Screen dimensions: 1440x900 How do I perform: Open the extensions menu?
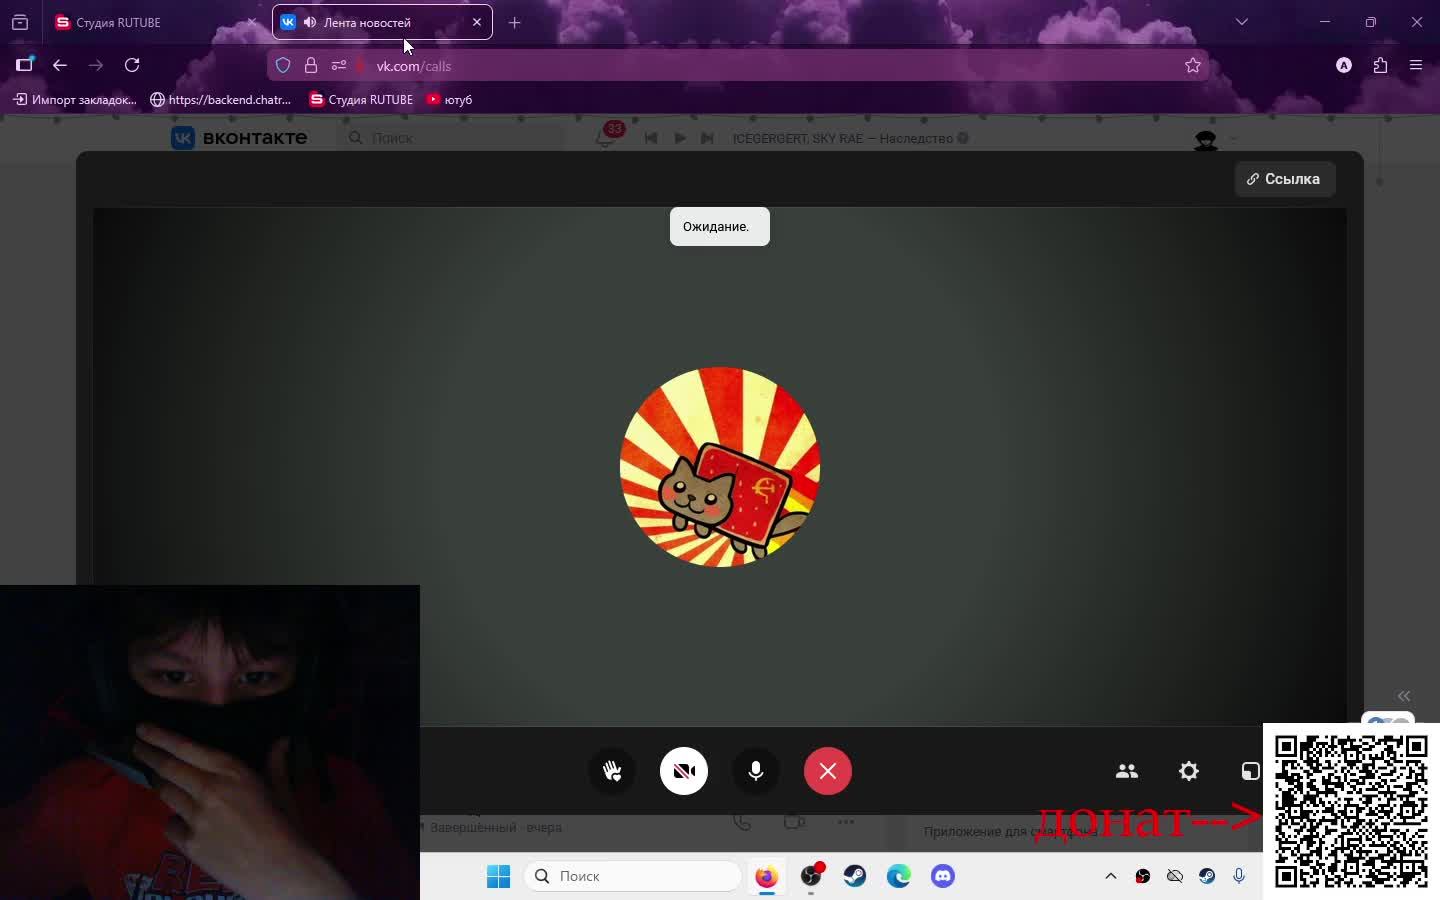1380,65
